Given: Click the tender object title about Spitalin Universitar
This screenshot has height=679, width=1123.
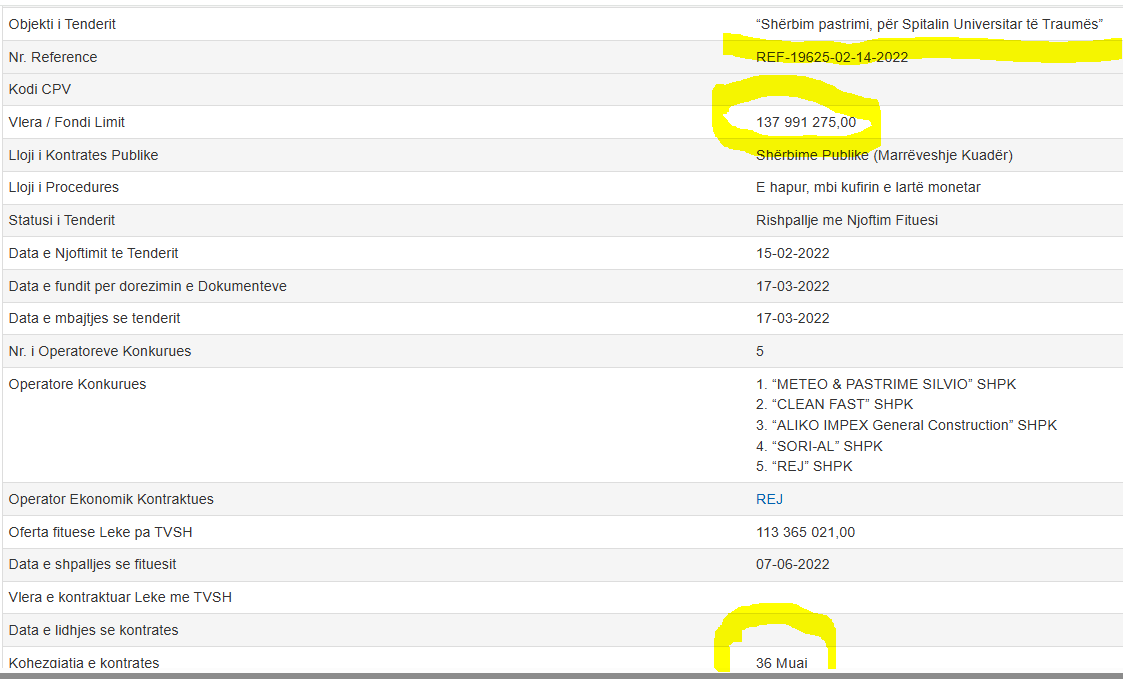Looking at the screenshot, I should (x=929, y=24).
